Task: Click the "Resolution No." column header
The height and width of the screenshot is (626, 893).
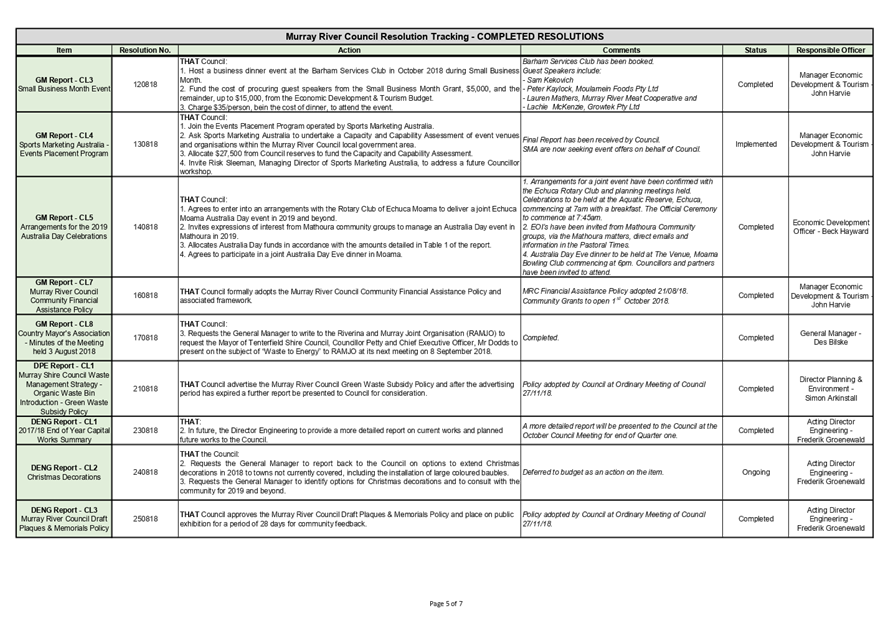Action: 143,50
